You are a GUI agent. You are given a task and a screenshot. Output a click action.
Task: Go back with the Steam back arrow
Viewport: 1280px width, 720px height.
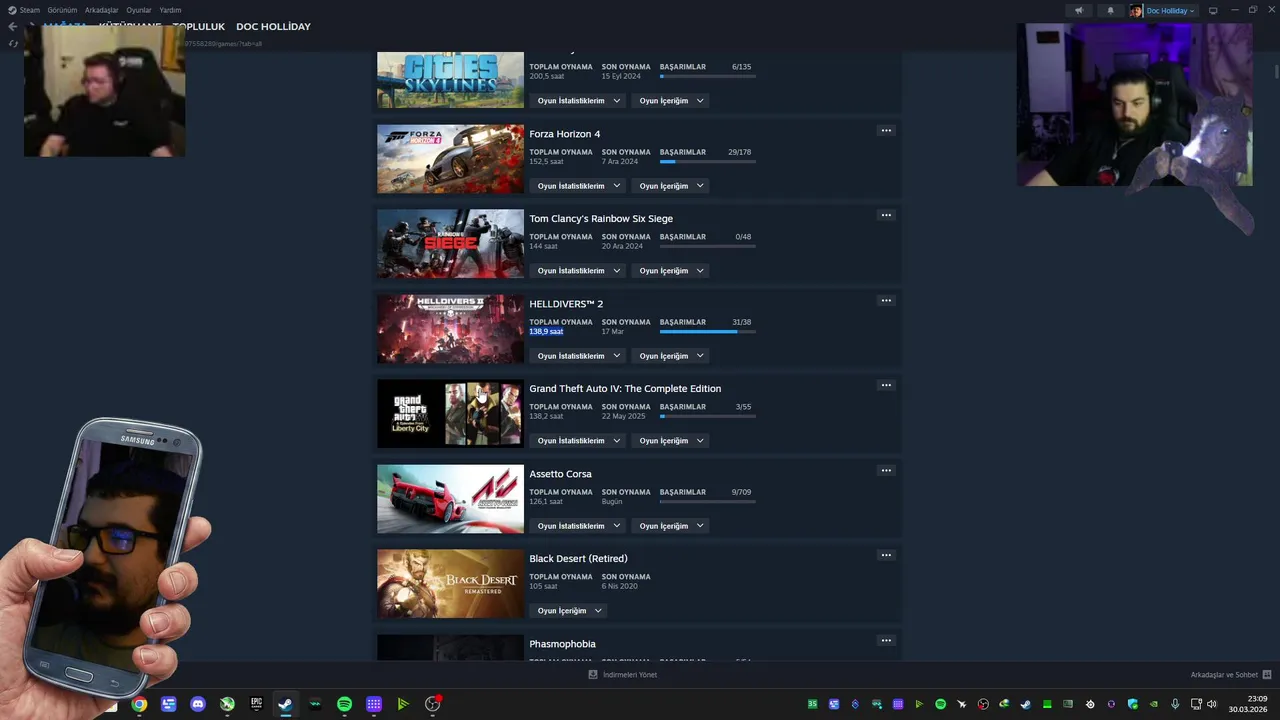[x=13, y=27]
